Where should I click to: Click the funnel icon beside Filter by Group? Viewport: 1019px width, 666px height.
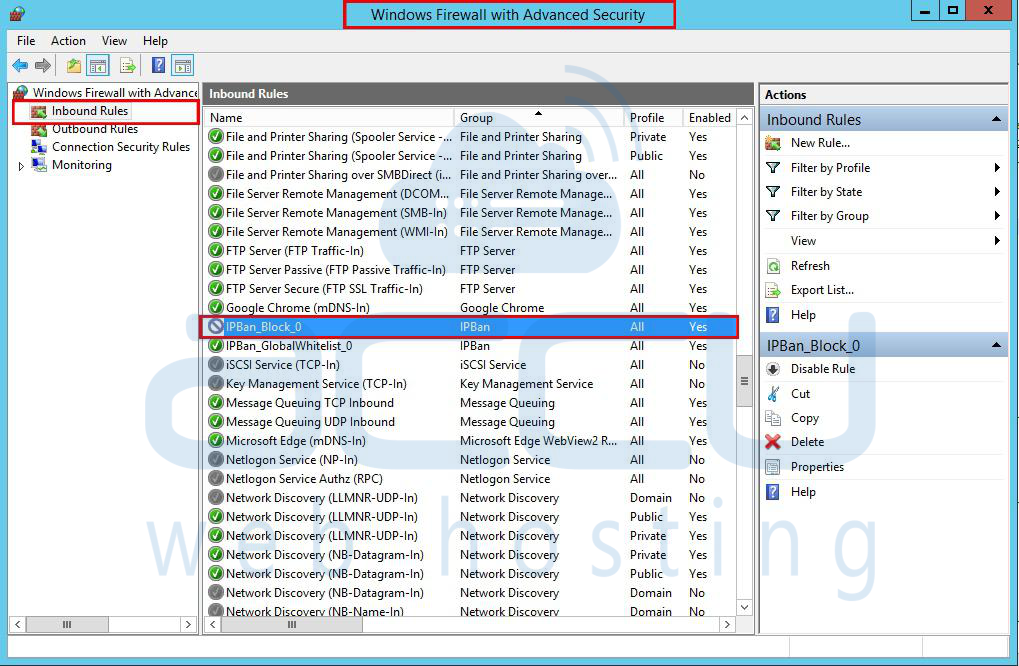pyautogui.click(x=773, y=216)
